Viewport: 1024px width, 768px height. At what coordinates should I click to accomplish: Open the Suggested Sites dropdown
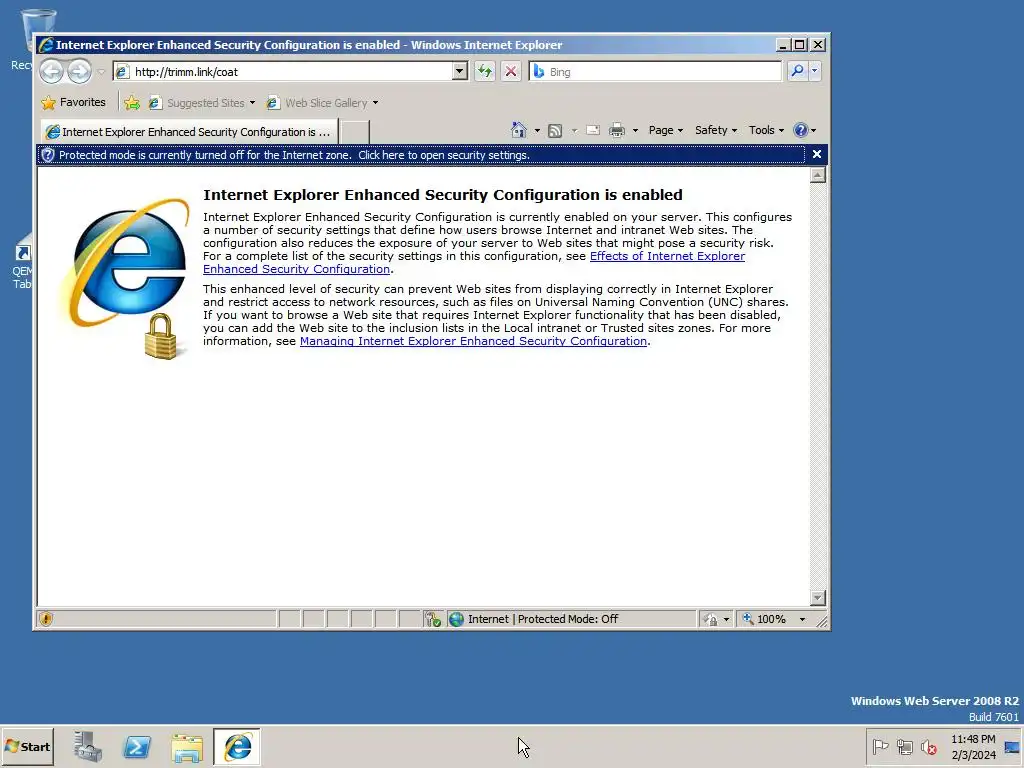click(x=202, y=103)
